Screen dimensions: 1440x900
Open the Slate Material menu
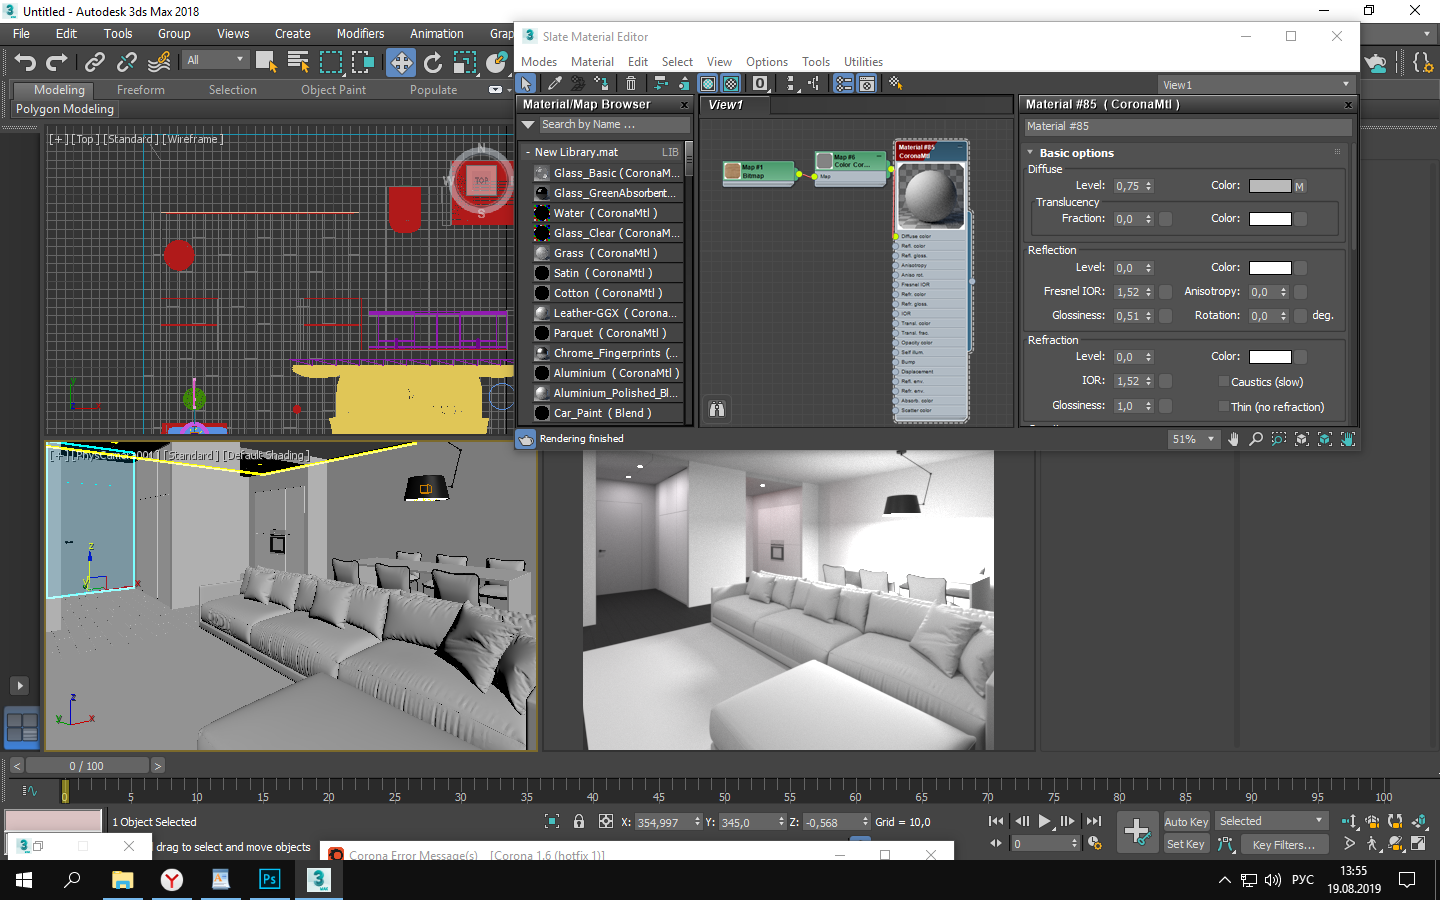(592, 61)
